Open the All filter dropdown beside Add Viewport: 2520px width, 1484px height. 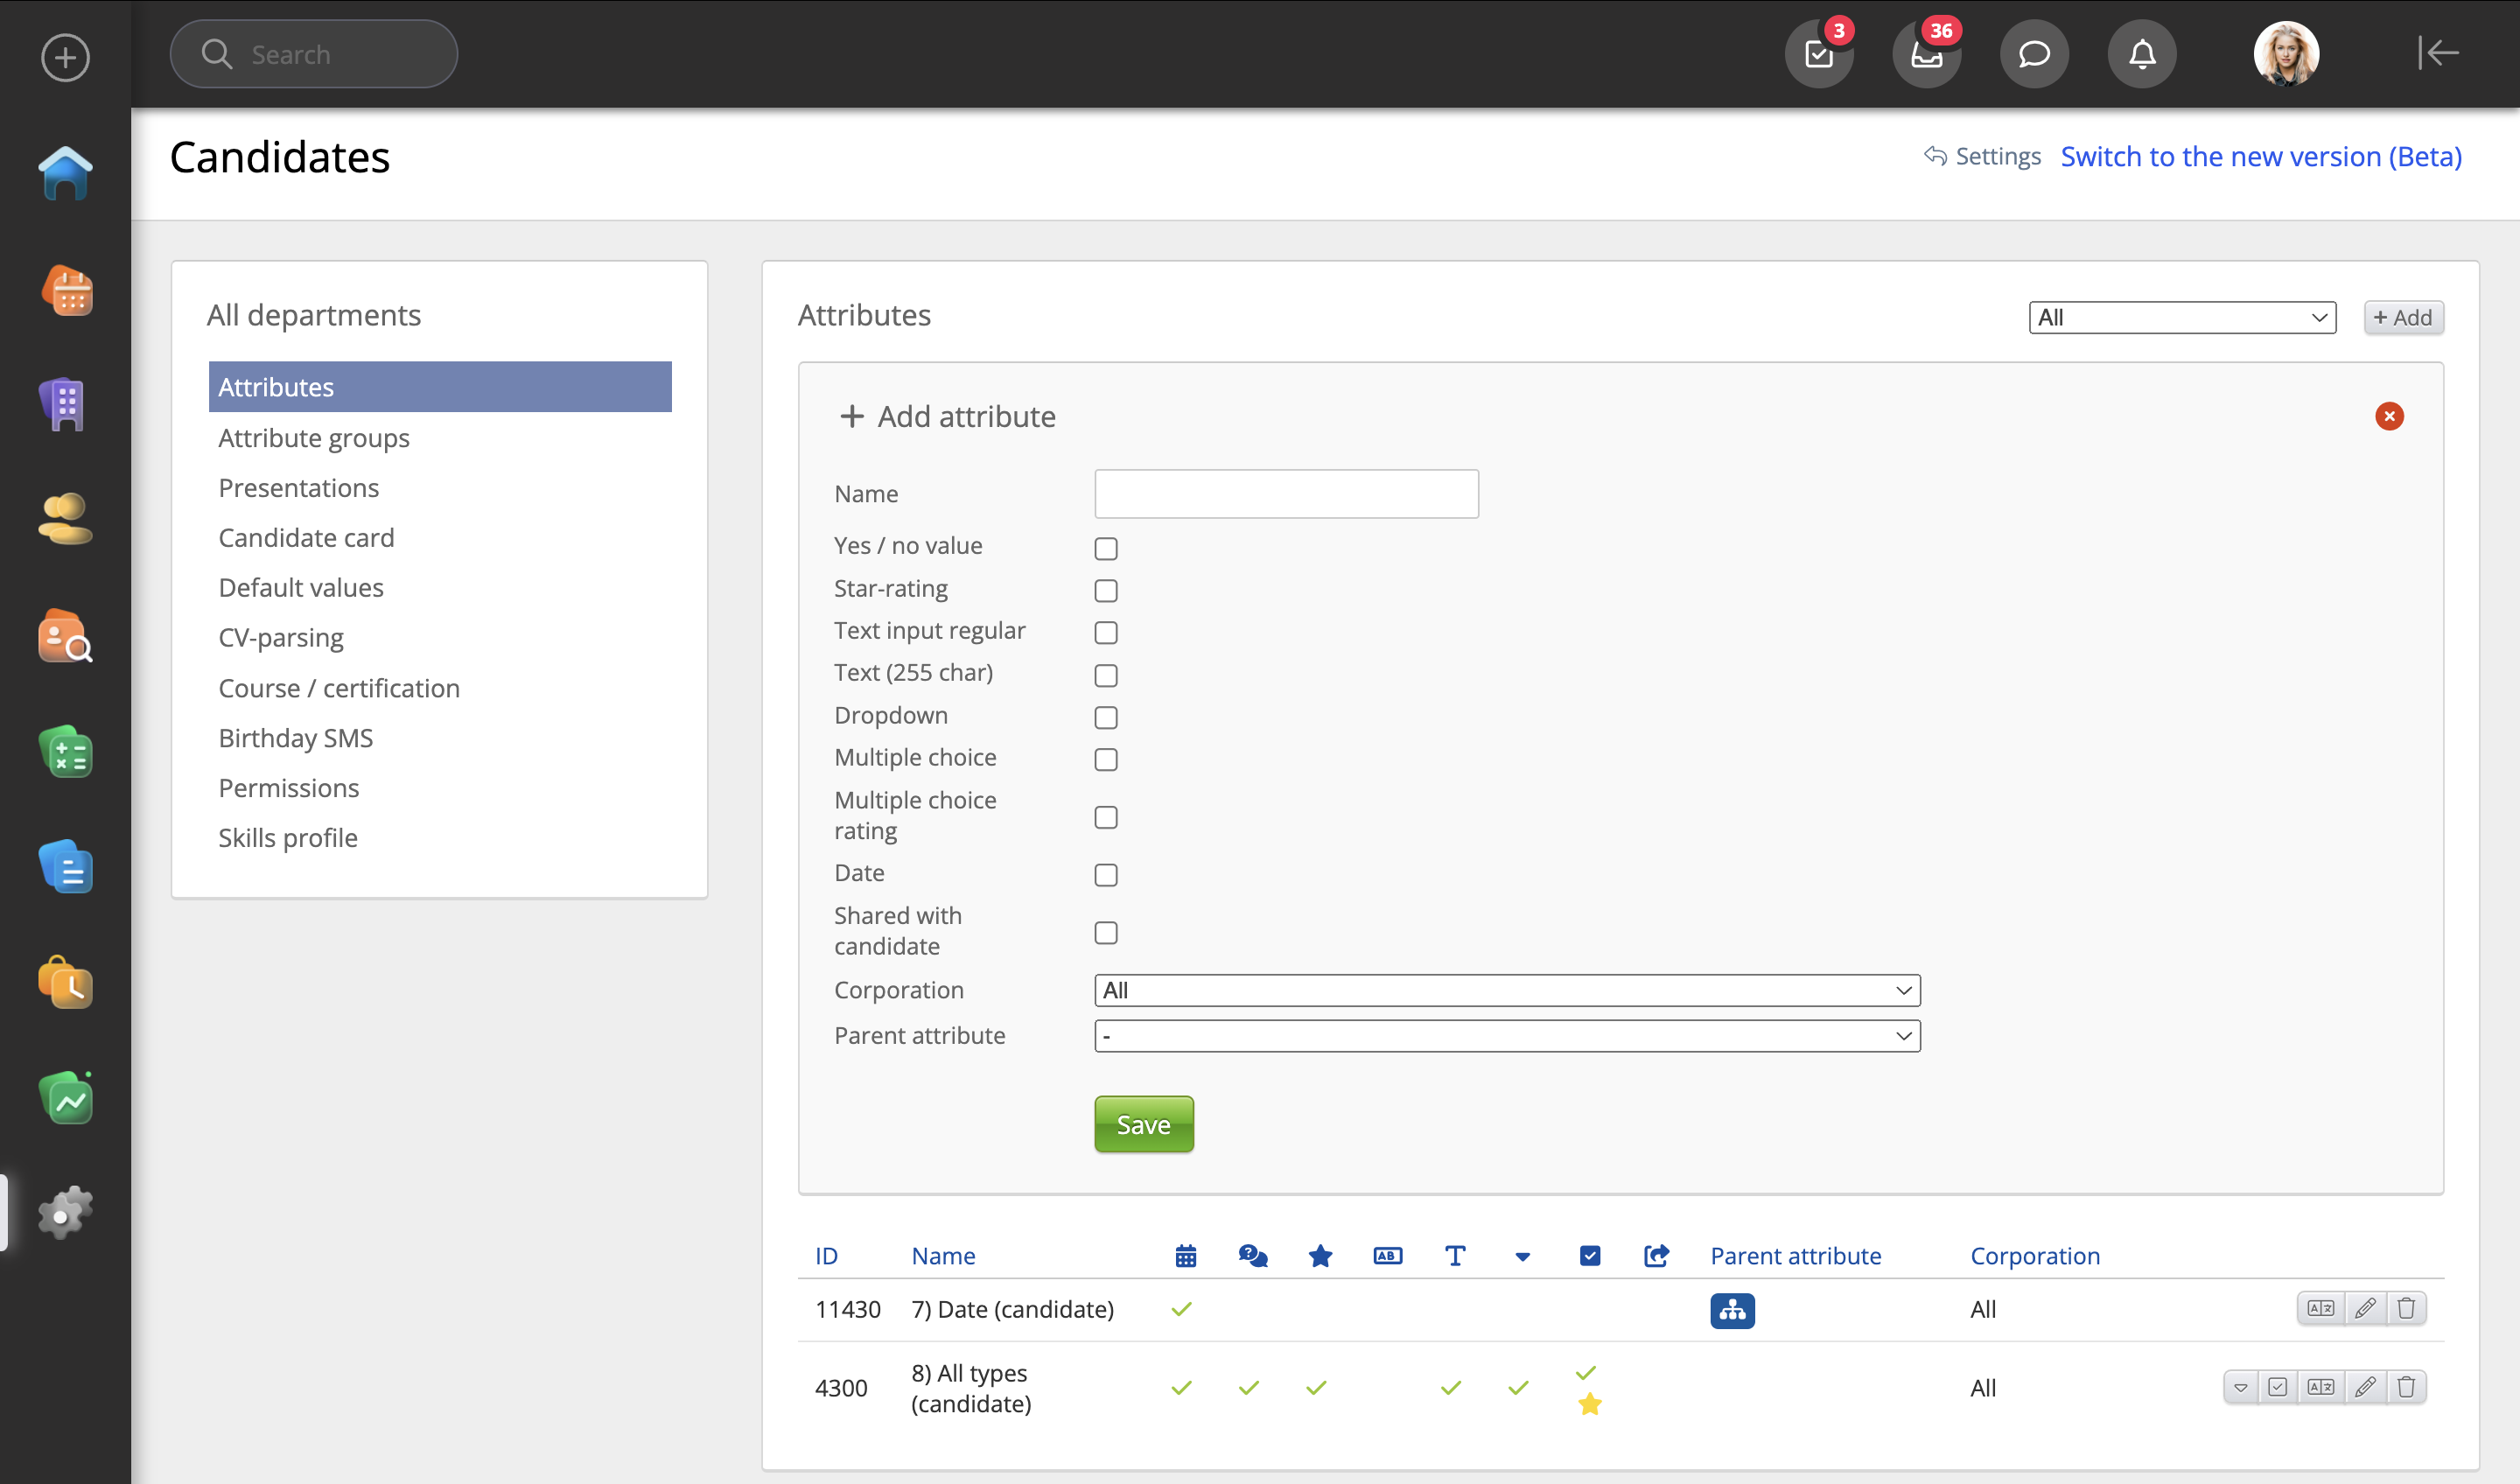click(2181, 318)
